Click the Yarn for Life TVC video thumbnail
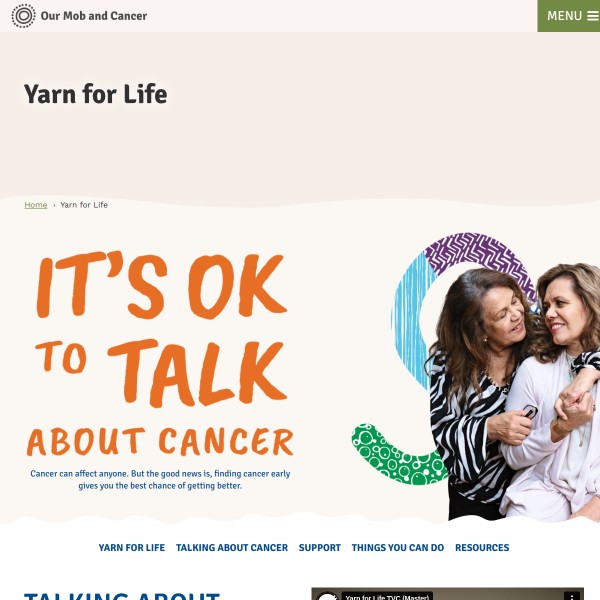This screenshot has width=600, height=600. [x=447, y=594]
